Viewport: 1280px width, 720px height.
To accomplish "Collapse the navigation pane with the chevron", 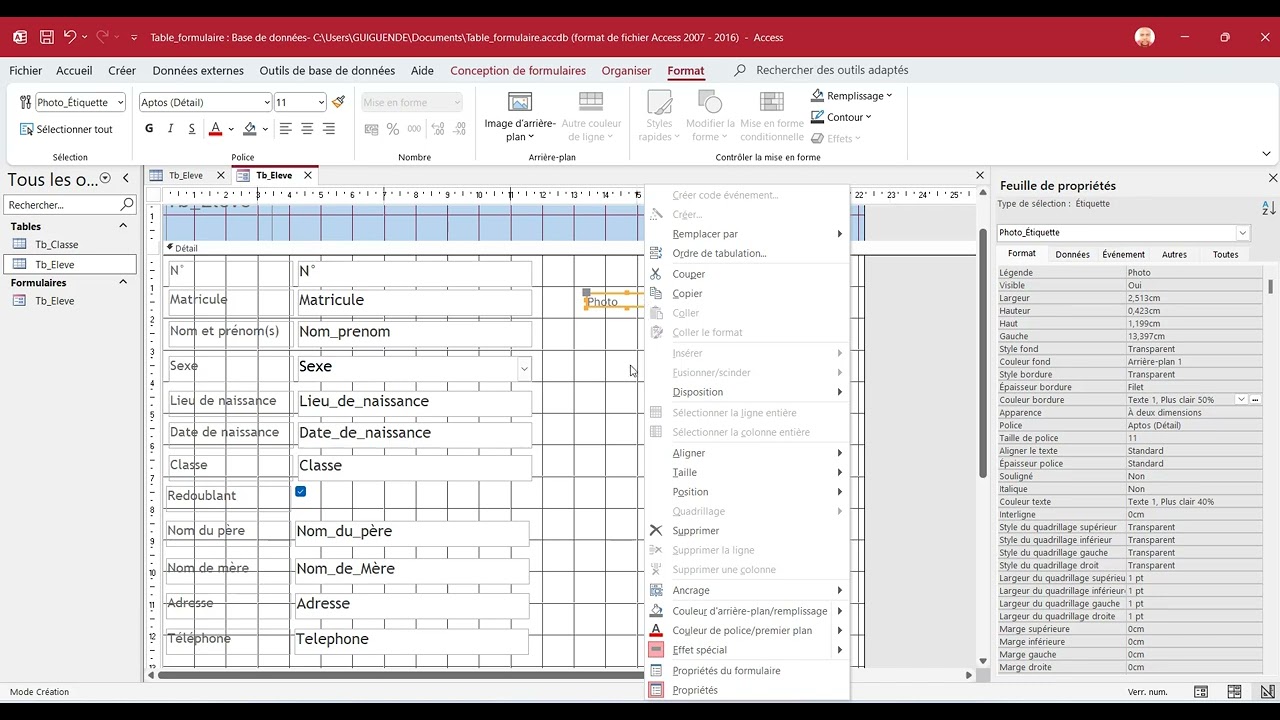I will click(126, 179).
